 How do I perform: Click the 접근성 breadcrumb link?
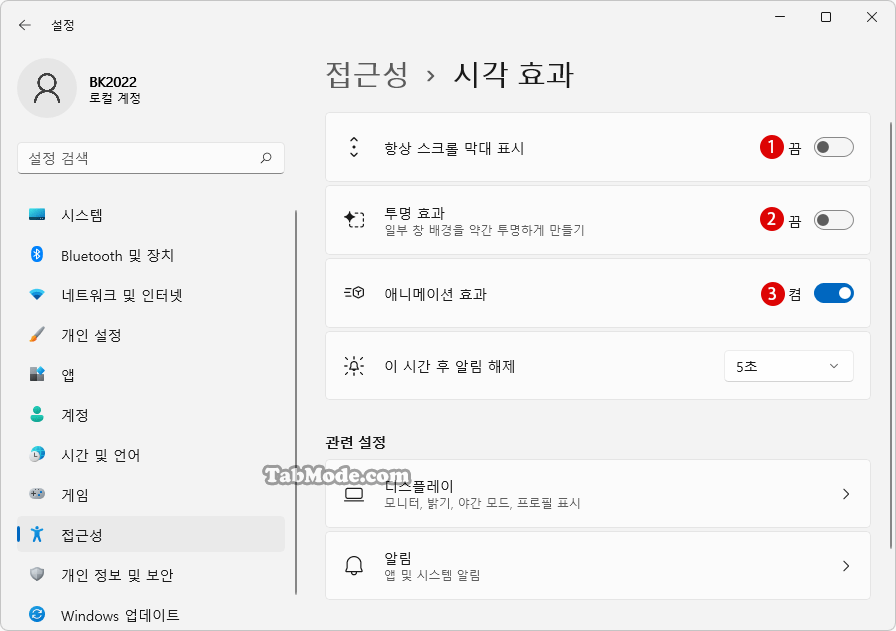point(367,75)
